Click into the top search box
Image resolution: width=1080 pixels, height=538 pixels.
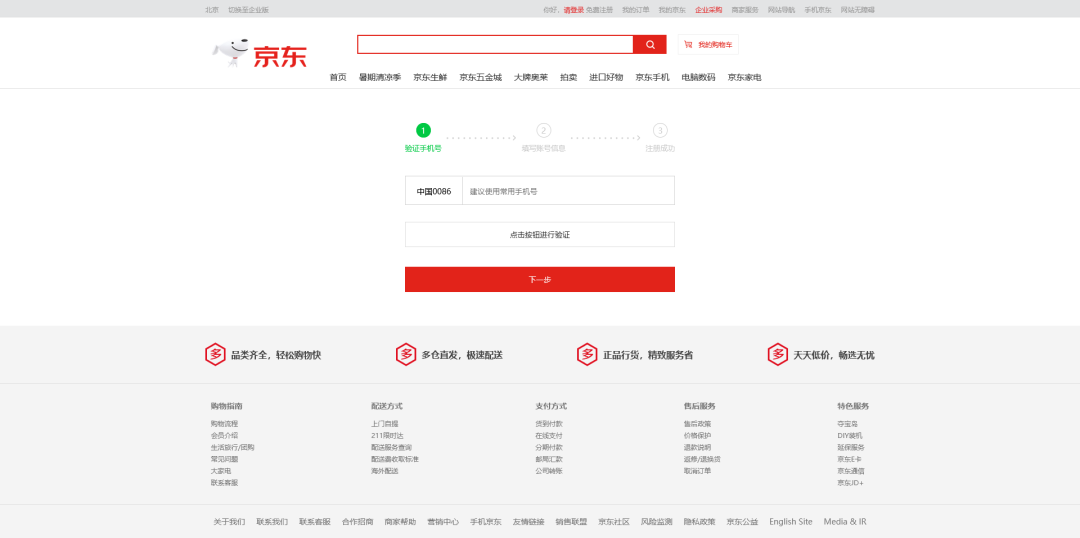495,45
